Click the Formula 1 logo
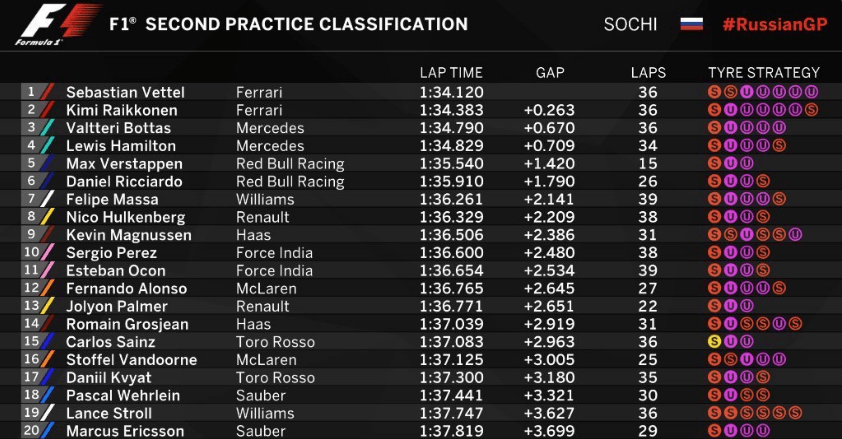The width and height of the screenshot is (842, 439). 58,25
